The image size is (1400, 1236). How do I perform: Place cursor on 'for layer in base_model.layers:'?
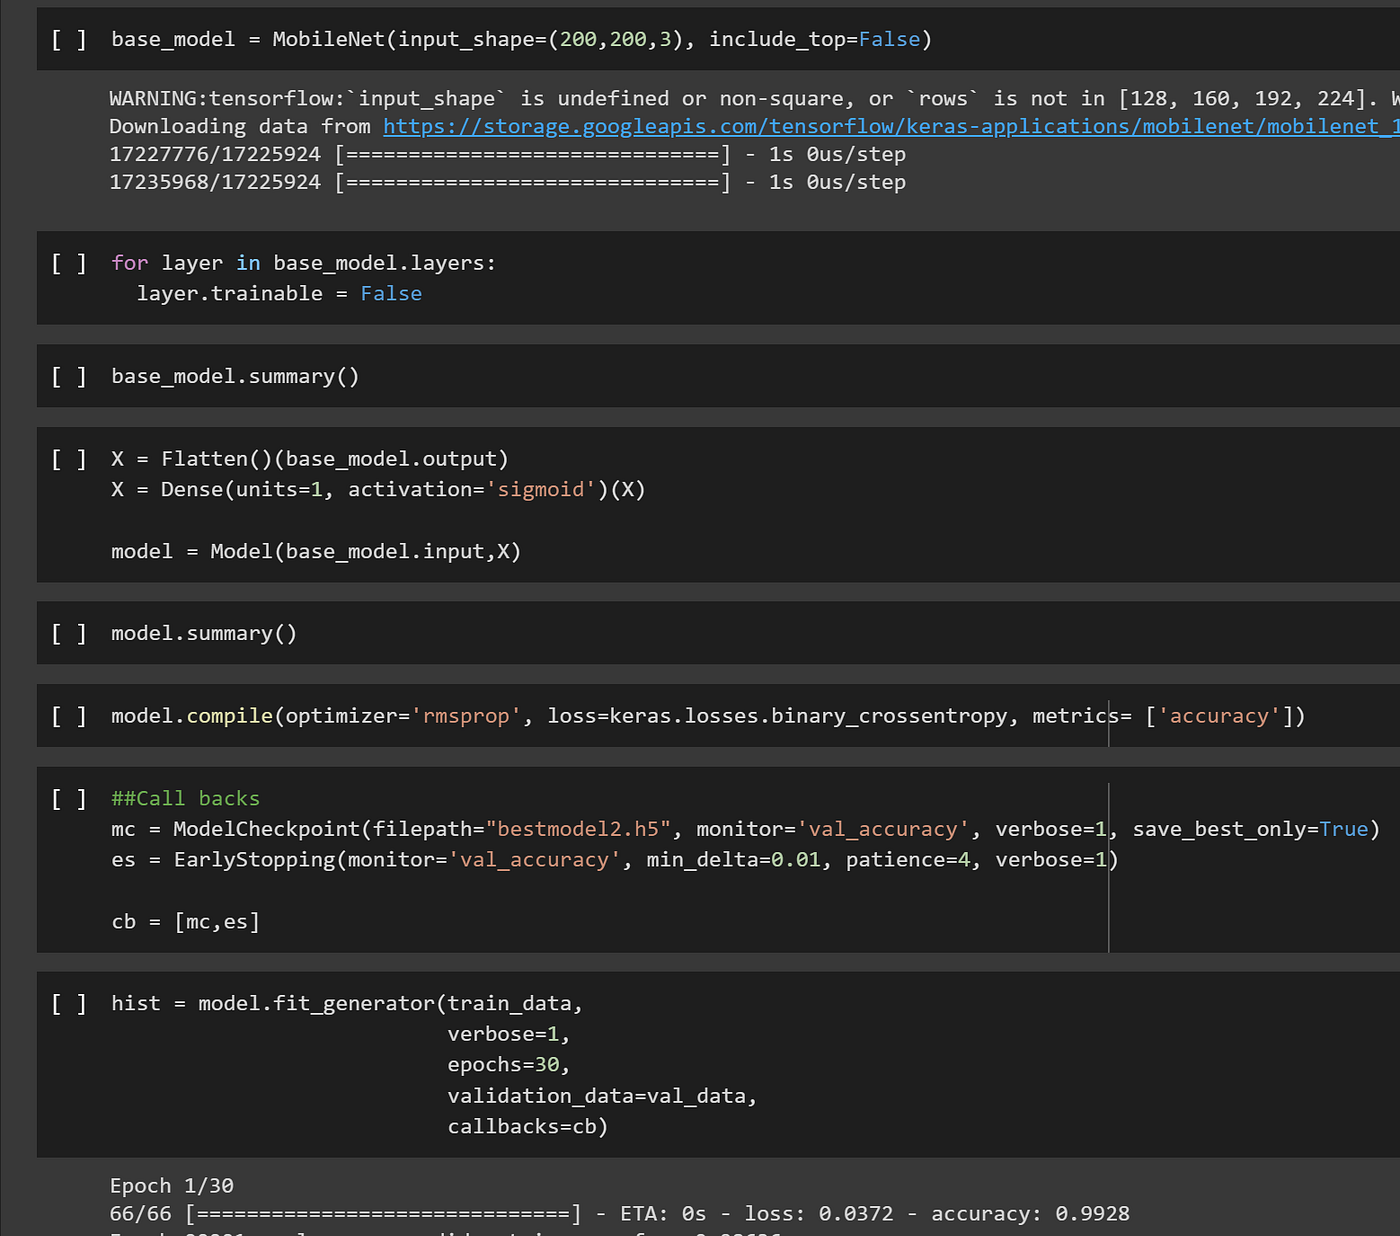coord(303,263)
